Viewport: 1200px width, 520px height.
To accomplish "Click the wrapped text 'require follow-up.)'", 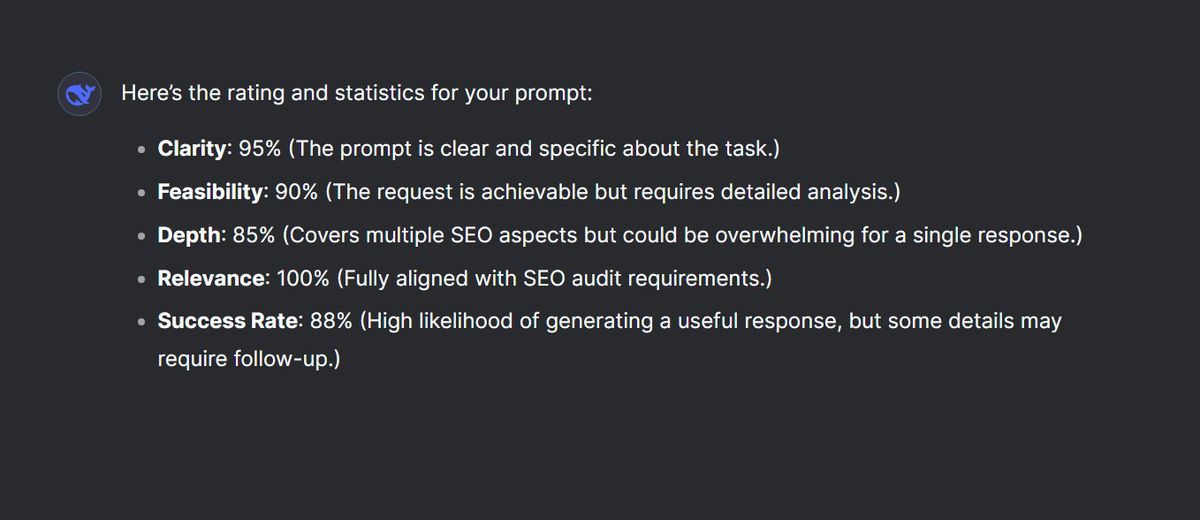I will 249,358.
